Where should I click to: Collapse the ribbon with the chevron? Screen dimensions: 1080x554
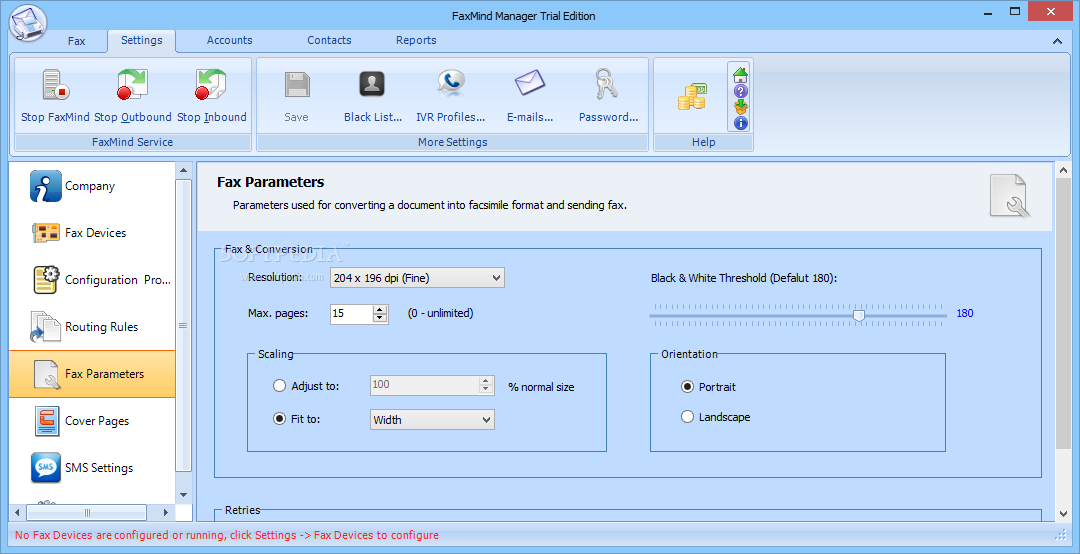[1057, 41]
